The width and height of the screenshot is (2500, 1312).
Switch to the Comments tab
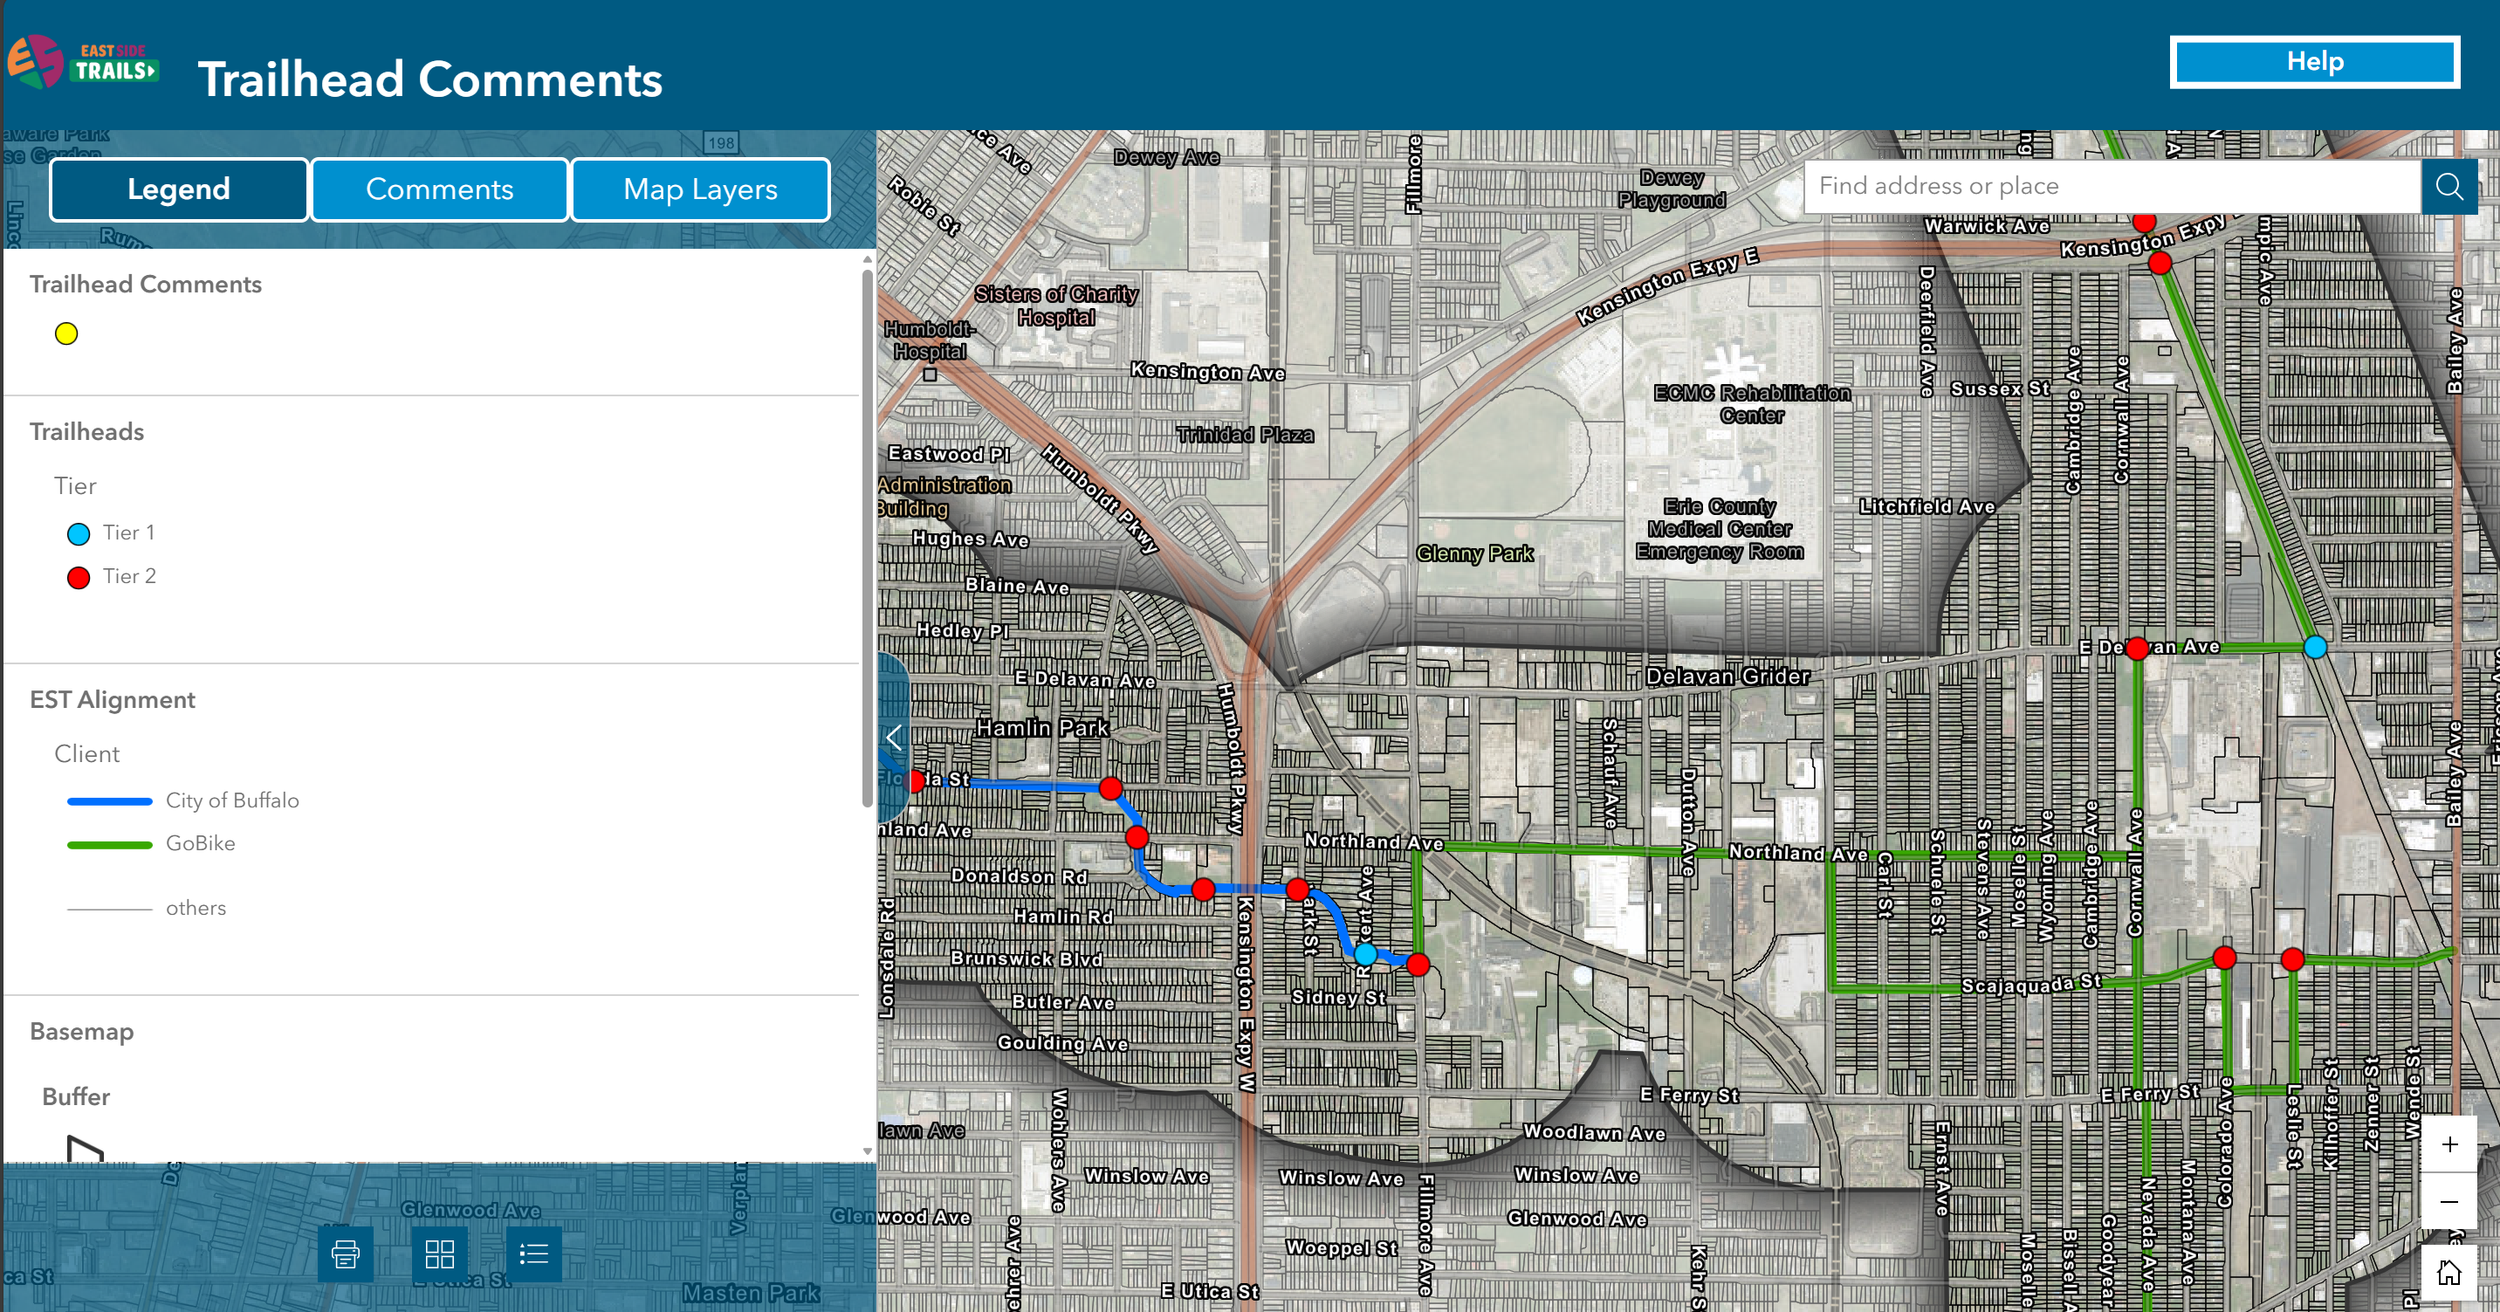[x=440, y=189]
